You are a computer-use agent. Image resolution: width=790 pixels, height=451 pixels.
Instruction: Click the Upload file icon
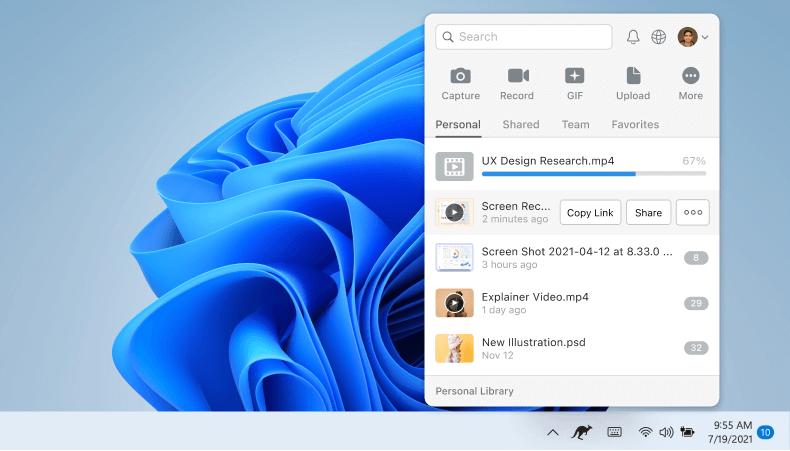point(633,76)
